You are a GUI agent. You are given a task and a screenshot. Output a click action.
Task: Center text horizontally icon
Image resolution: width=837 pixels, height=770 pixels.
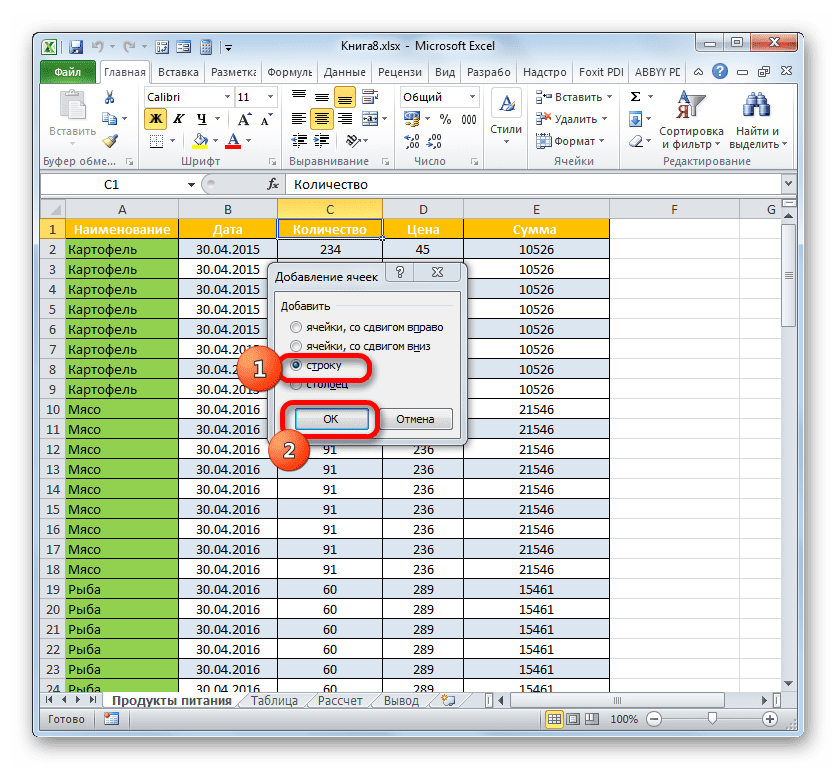coord(321,119)
